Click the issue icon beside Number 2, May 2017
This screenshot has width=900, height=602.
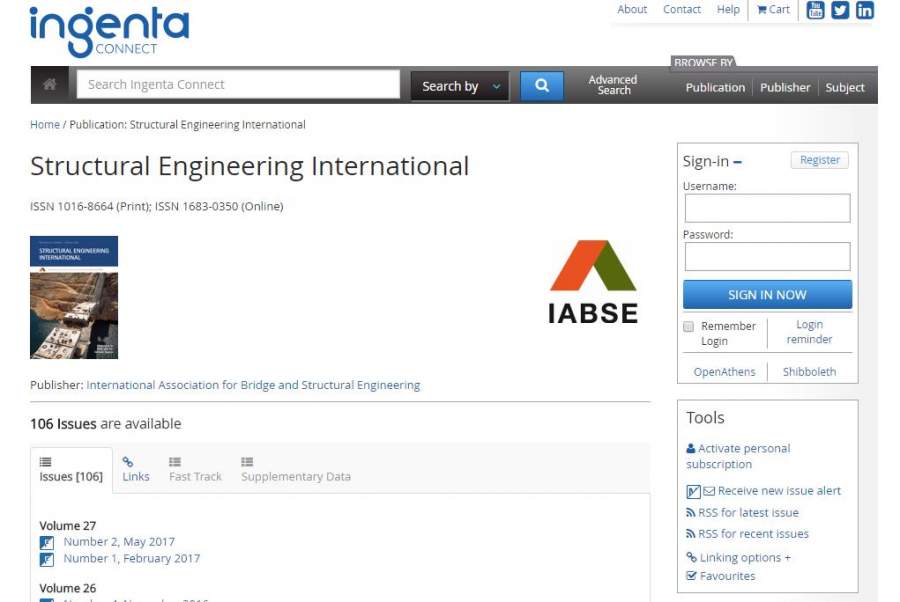click(x=47, y=542)
